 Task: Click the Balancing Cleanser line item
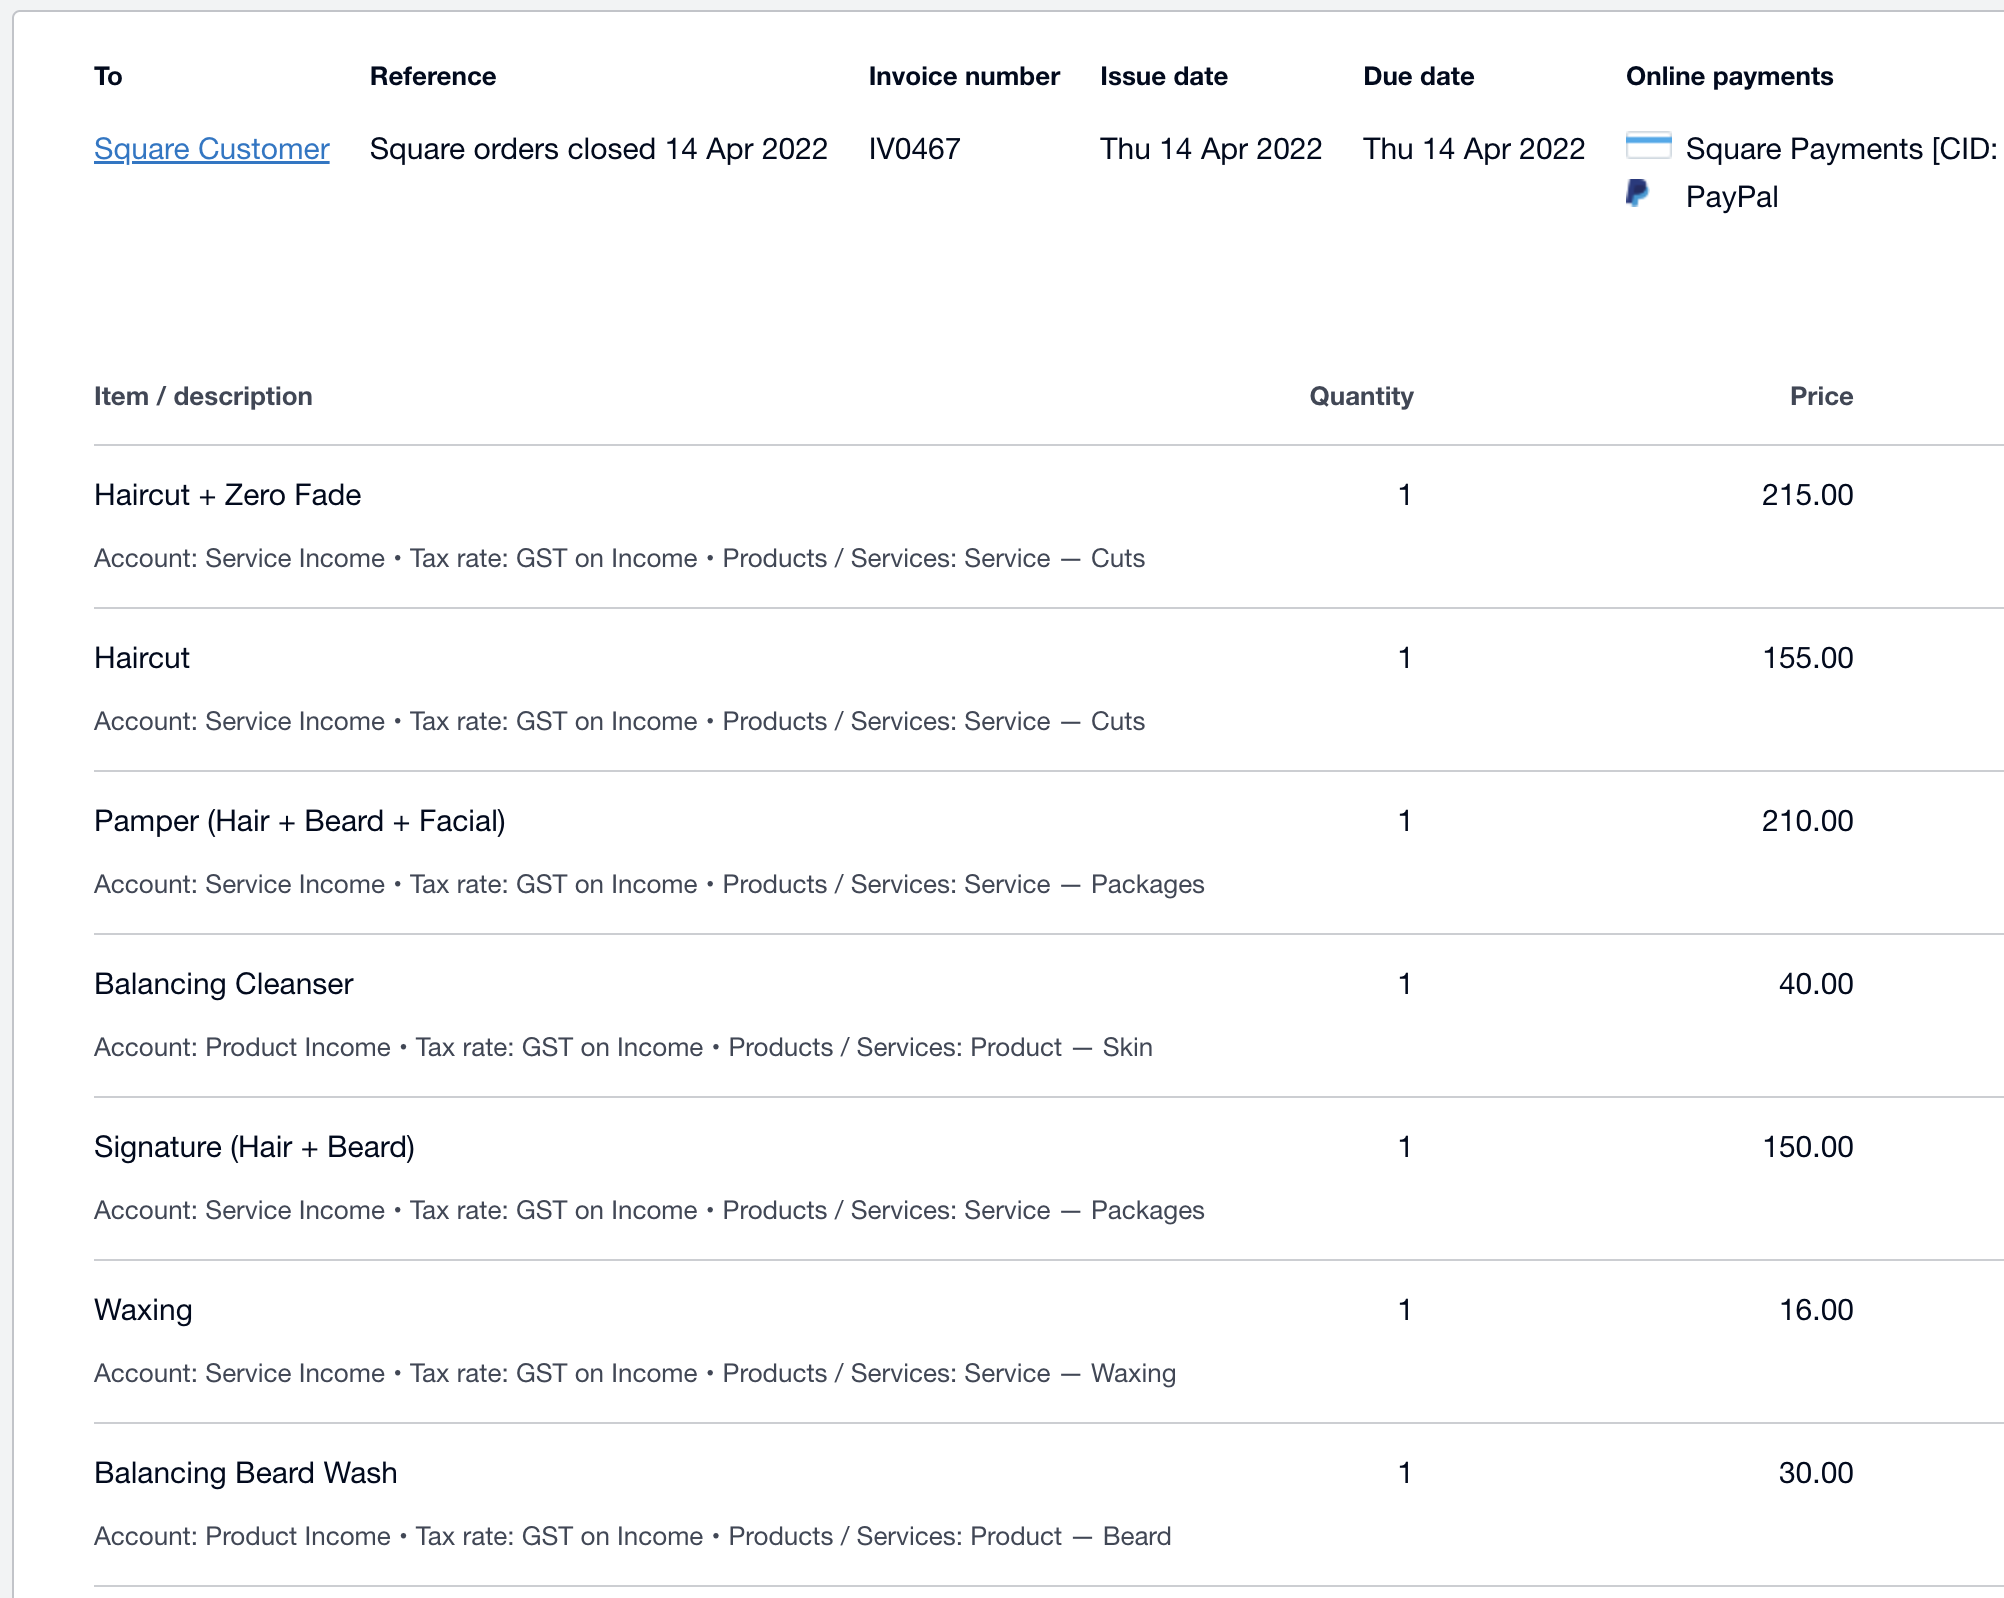[223, 984]
